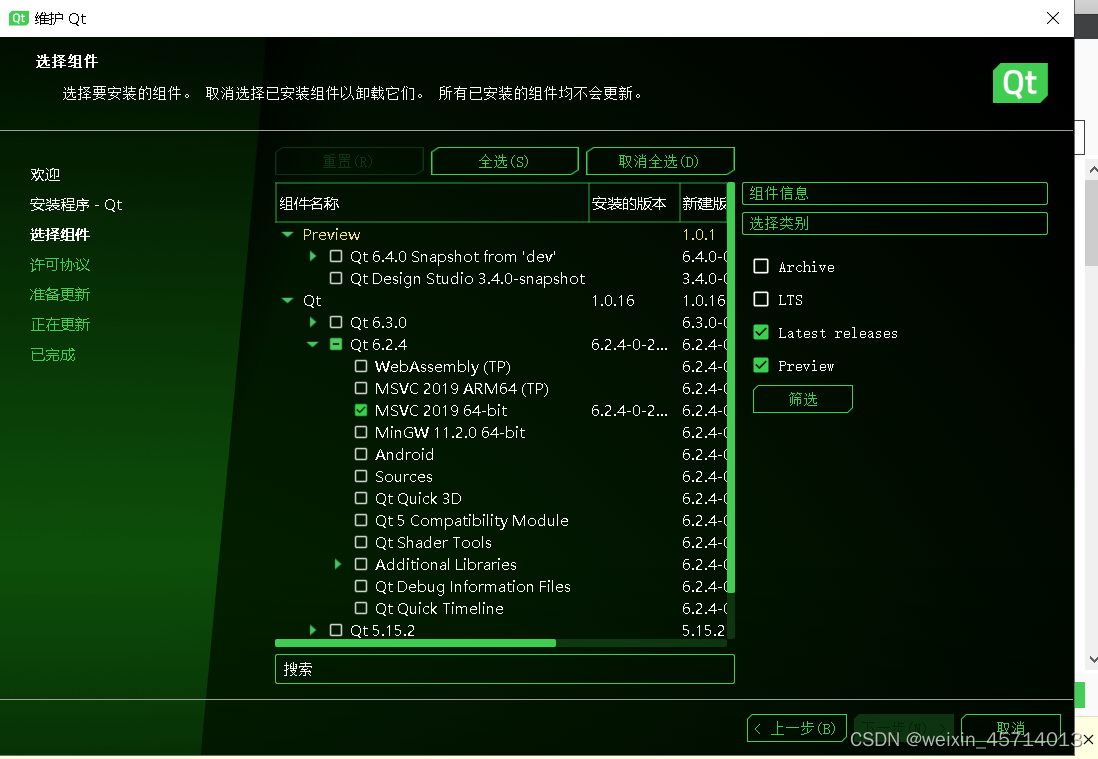
Task: Click the 取消 cancel button
Action: pyautogui.click(x=1010, y=728)
